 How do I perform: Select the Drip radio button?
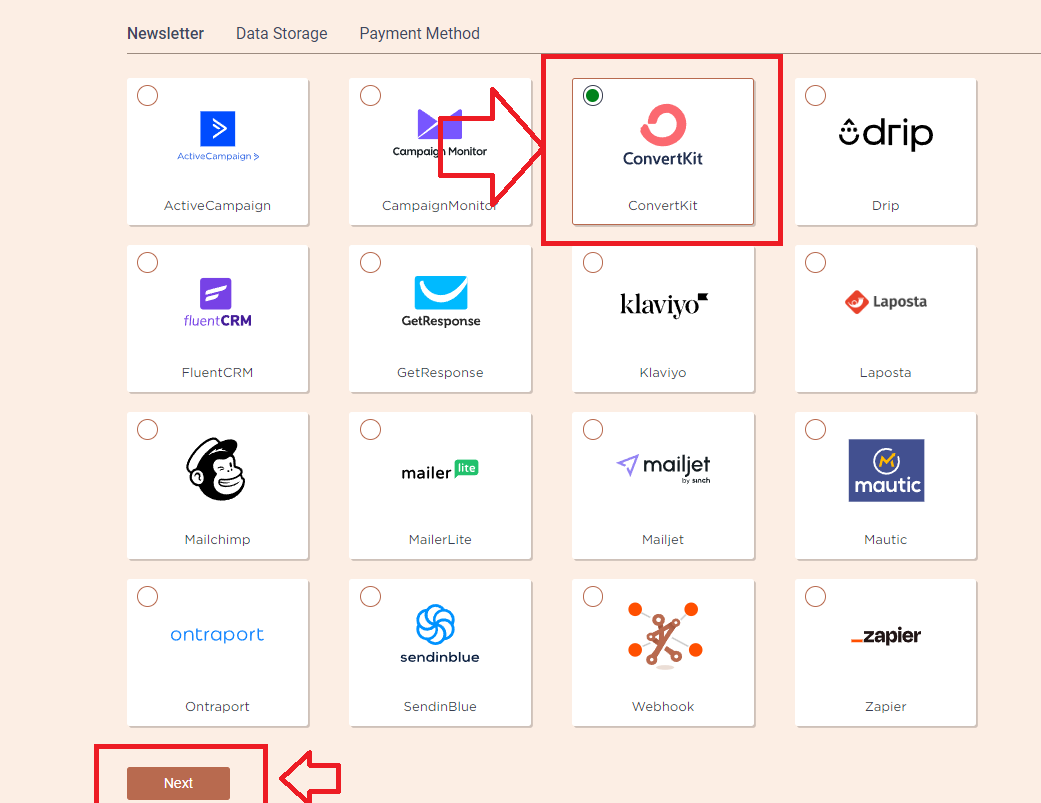815,96
